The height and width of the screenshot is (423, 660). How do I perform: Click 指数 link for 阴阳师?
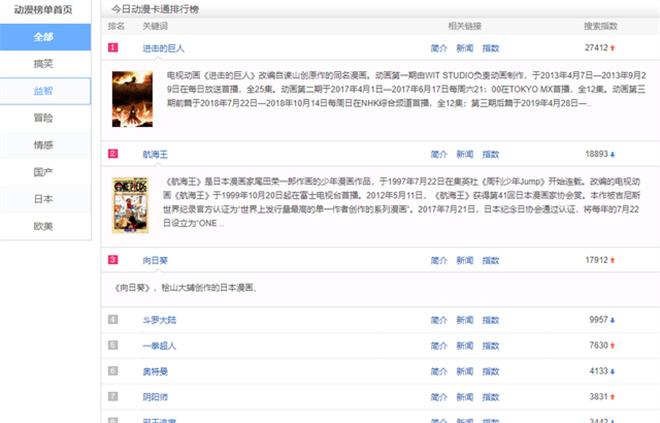[x=490, y=397]
